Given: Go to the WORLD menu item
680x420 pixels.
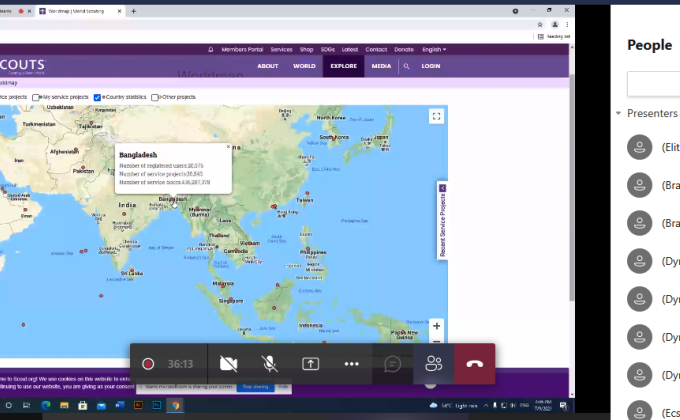Looking at the screenshot, I should click(304, 66).
